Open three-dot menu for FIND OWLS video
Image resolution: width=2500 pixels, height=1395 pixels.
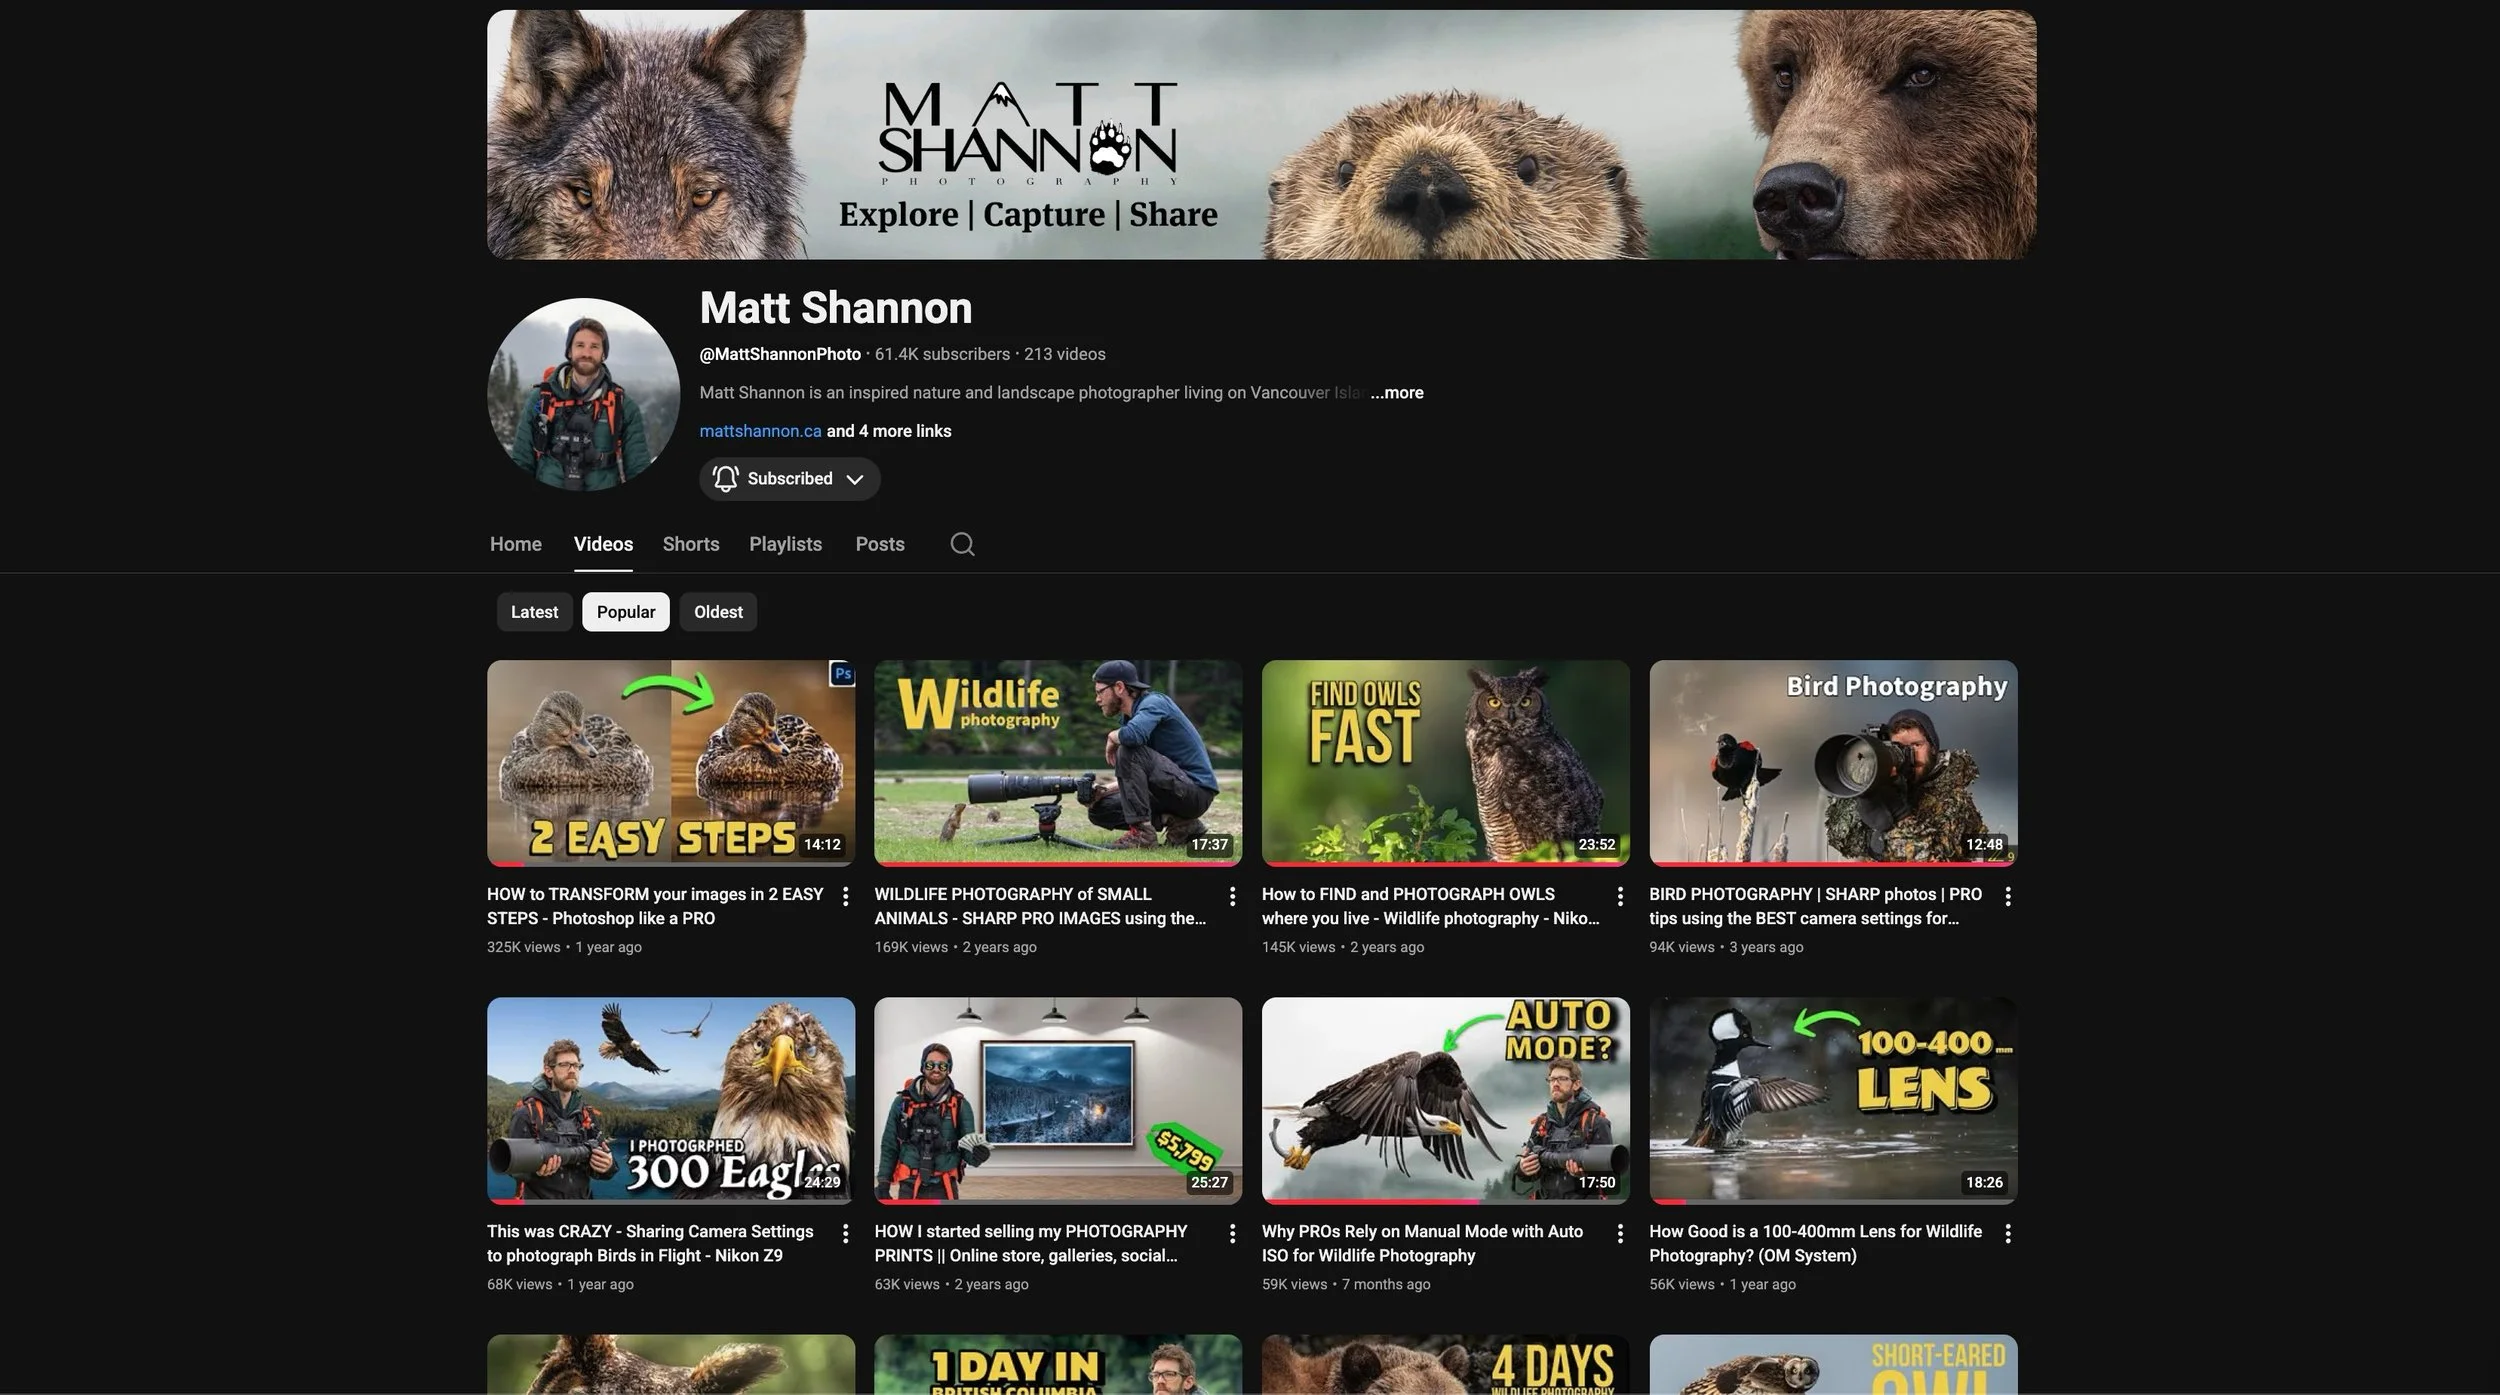(1619, 896)
